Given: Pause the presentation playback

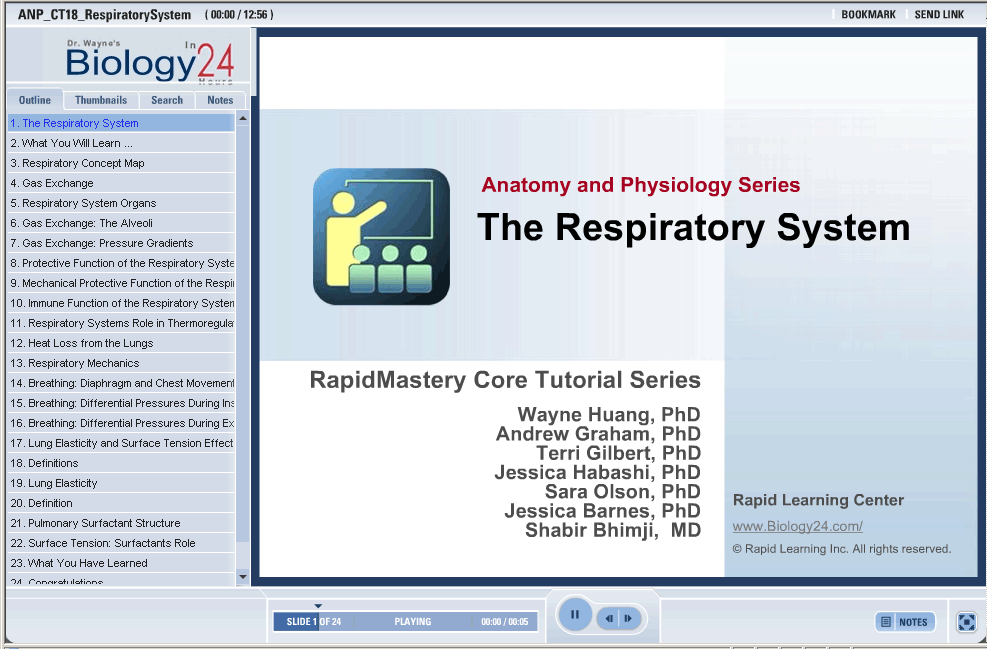Looking at the screenshot, I should (575, 615).
